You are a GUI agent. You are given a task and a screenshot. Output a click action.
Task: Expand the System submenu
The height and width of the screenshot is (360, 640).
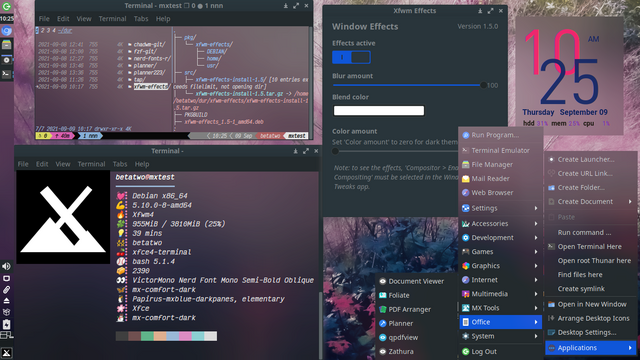tap(500, 336)
